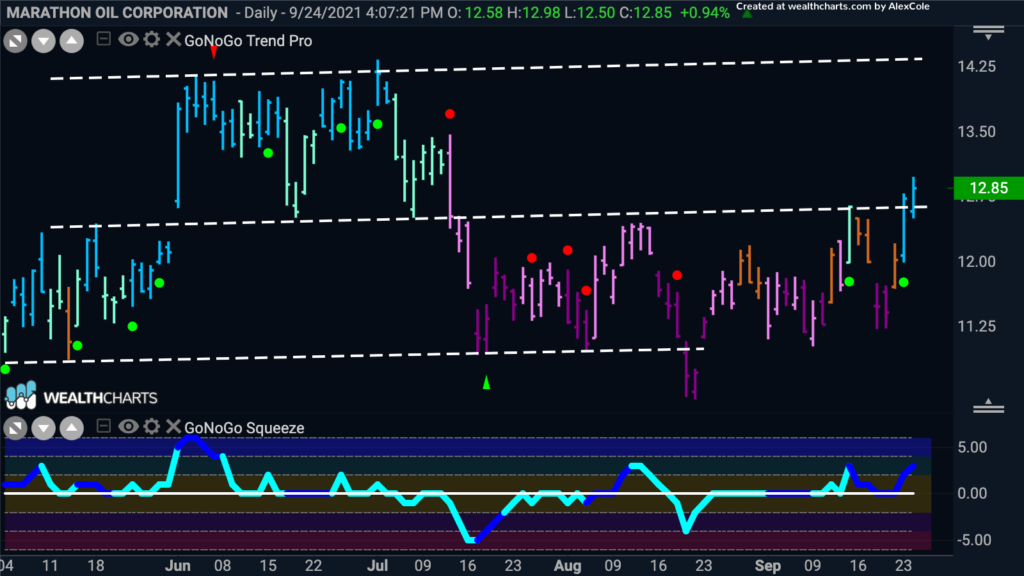Click the Aug date label
Viewport: 1024px width, 576px height.
(x=568, y=566)
